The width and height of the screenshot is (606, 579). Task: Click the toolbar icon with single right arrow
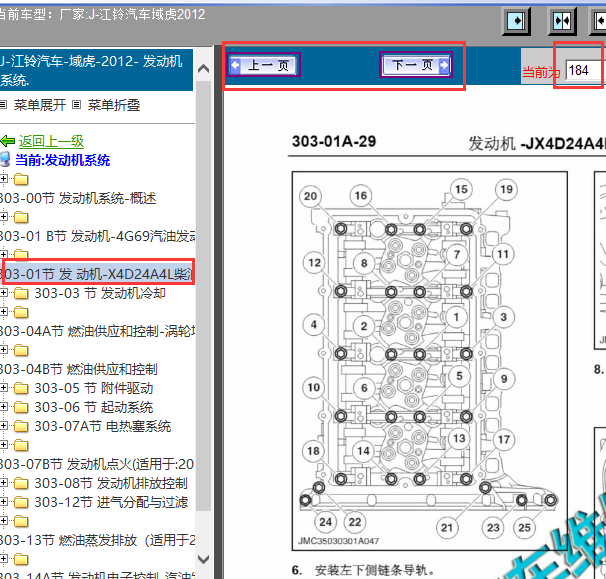pos(516,20)
